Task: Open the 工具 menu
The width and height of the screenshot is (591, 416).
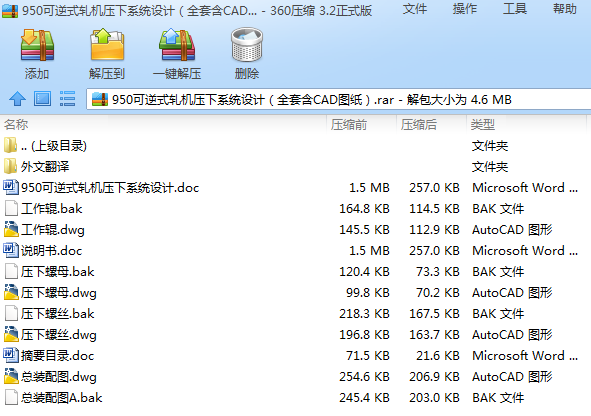Action: 515,9
